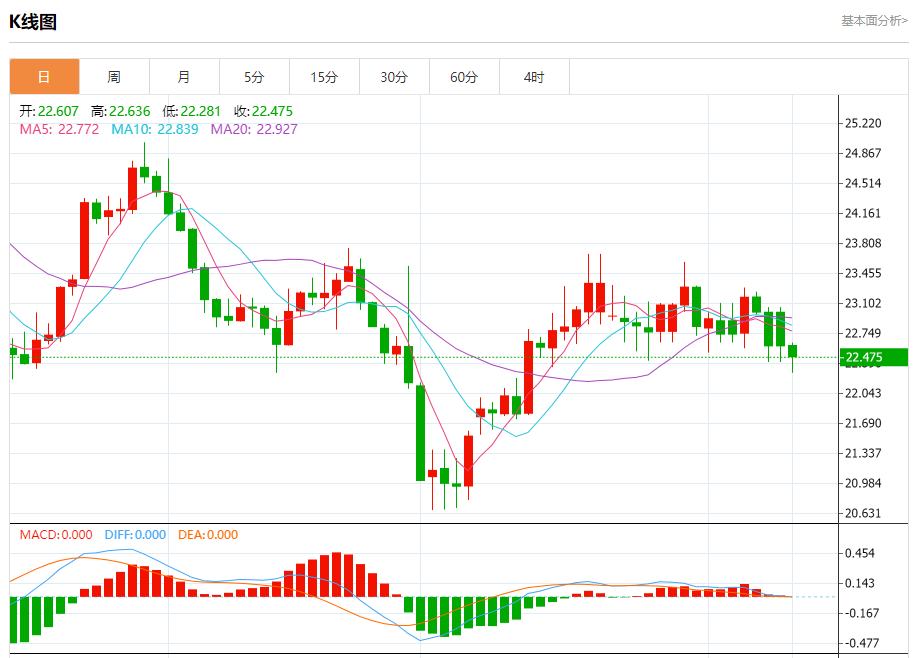Viewport: 919px width, 658px height.
Task: Switch to the 5分 interval tab
Action: pos(254,77)
